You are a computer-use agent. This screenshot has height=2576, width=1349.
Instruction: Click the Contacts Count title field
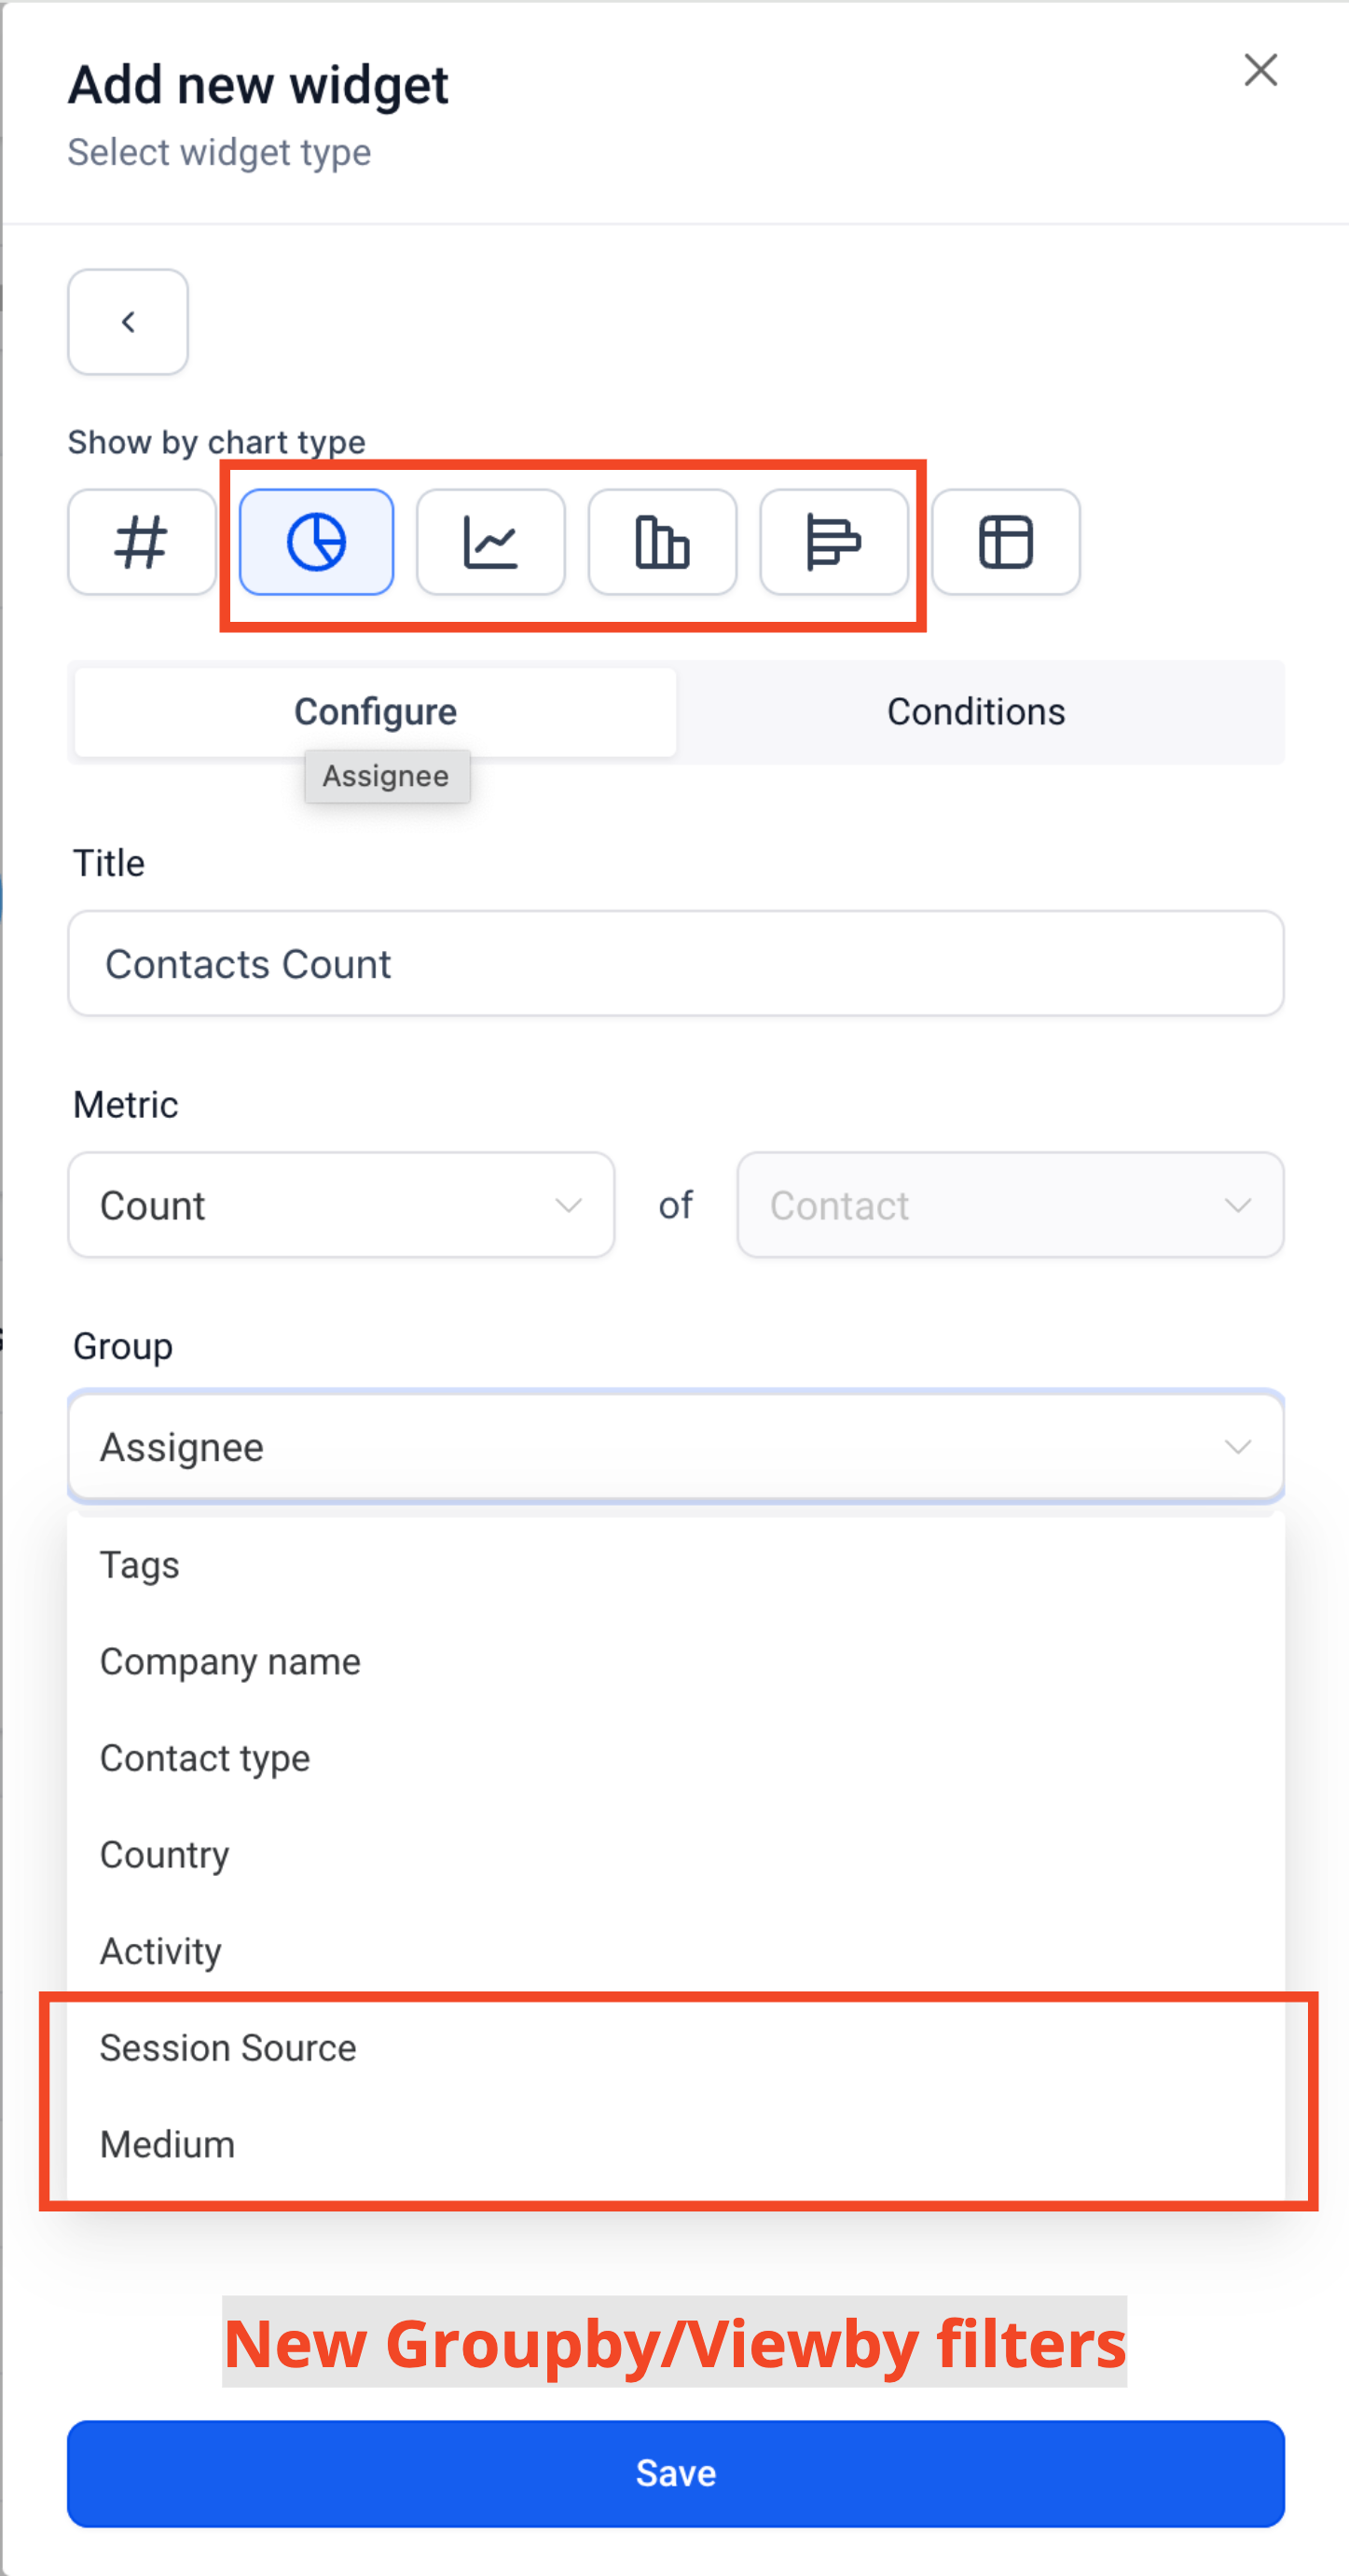676,964
